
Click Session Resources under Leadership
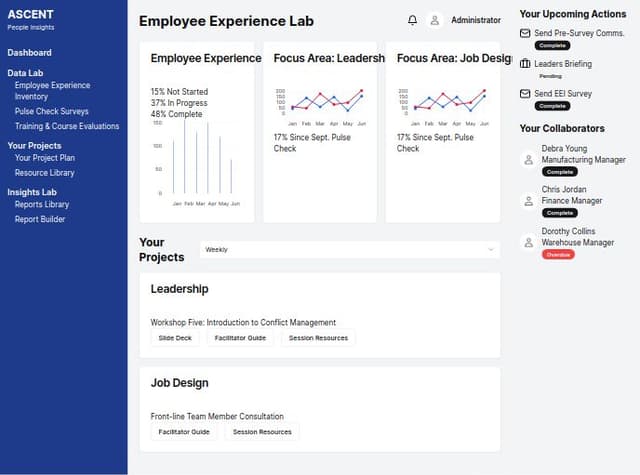point(318,338)
